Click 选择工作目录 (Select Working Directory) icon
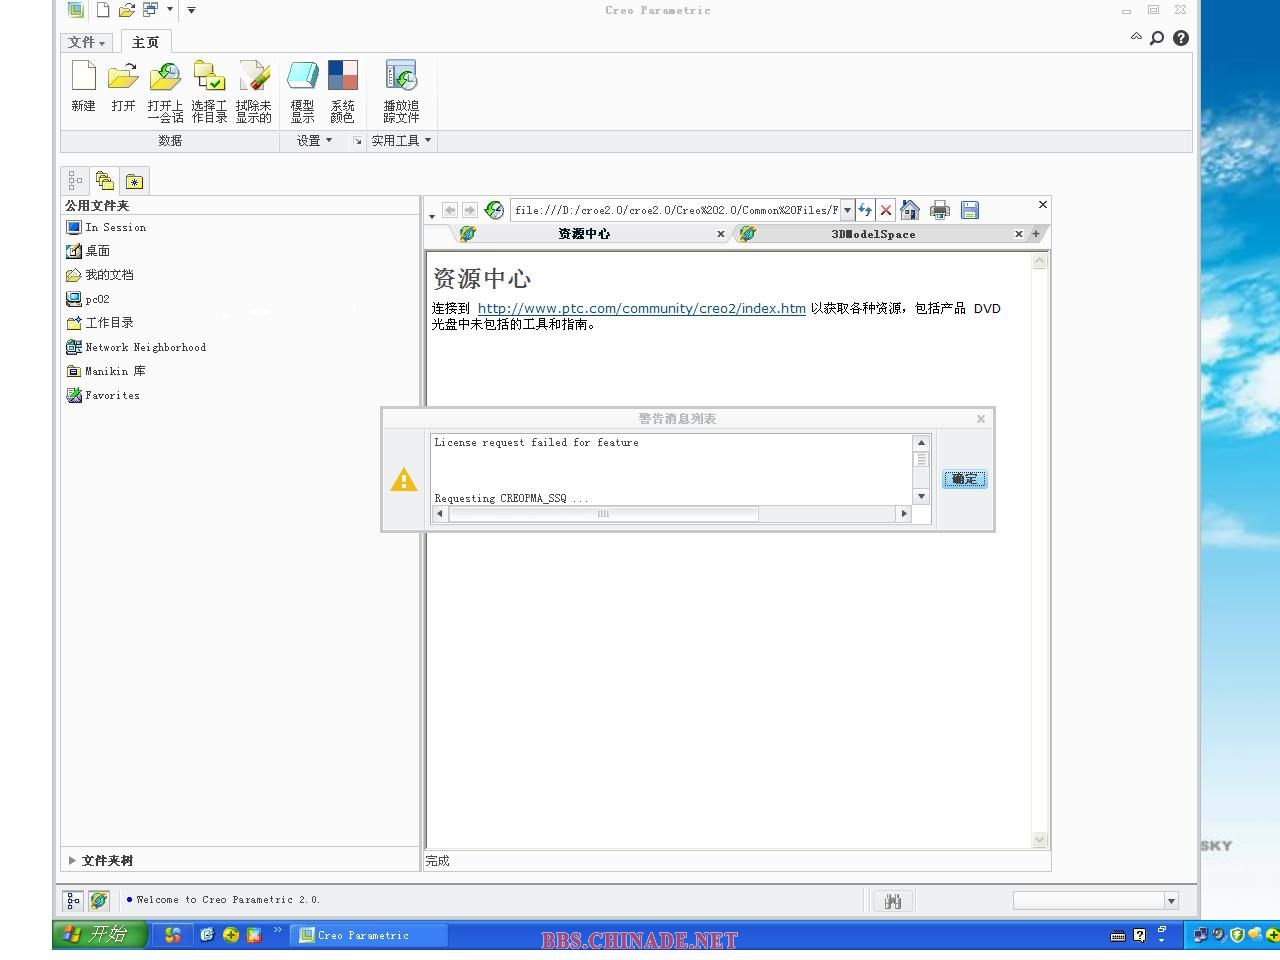 pyautogui.click(x=209, y=90)
